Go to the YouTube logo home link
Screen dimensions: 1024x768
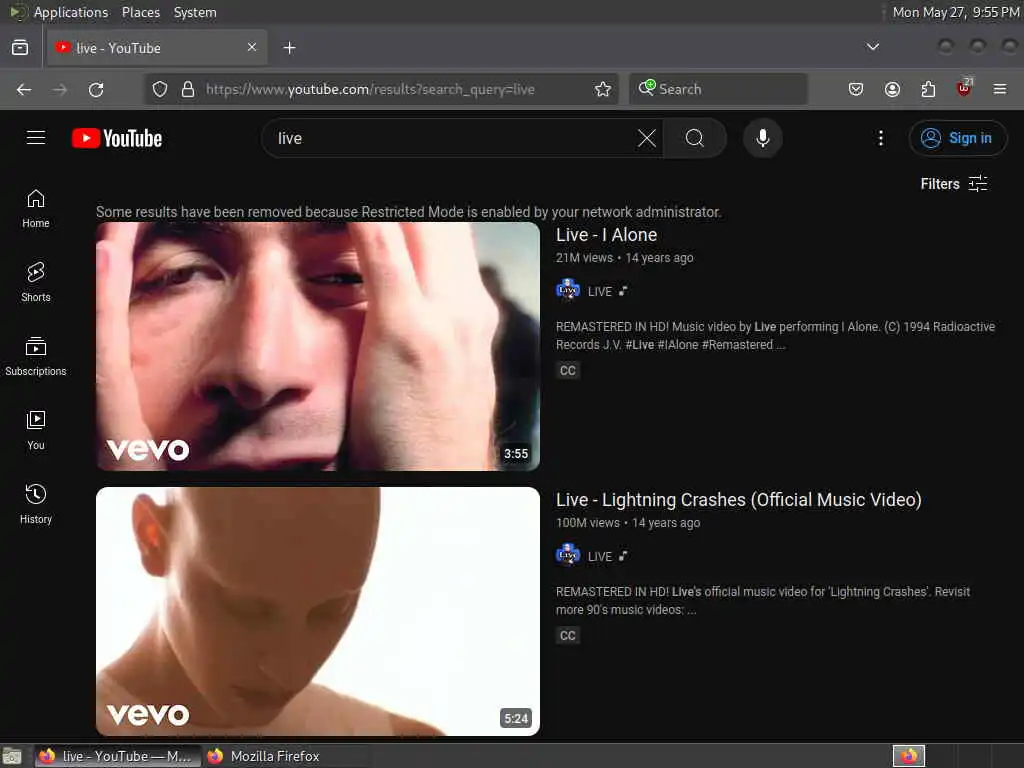117,138
